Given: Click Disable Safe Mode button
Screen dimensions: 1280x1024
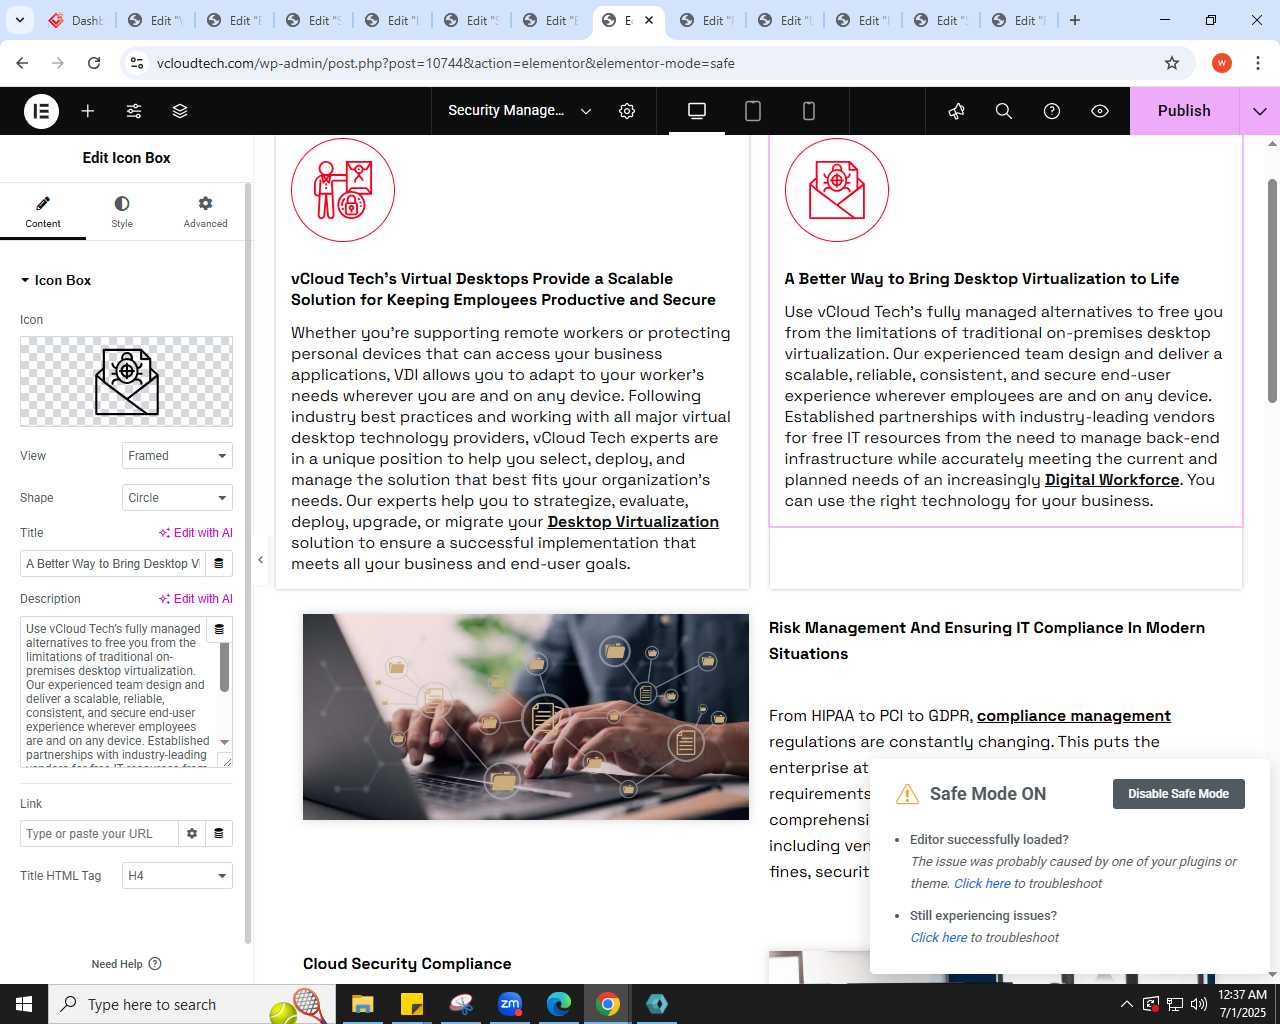Looking at the screenshot, I should [1179, 794].
